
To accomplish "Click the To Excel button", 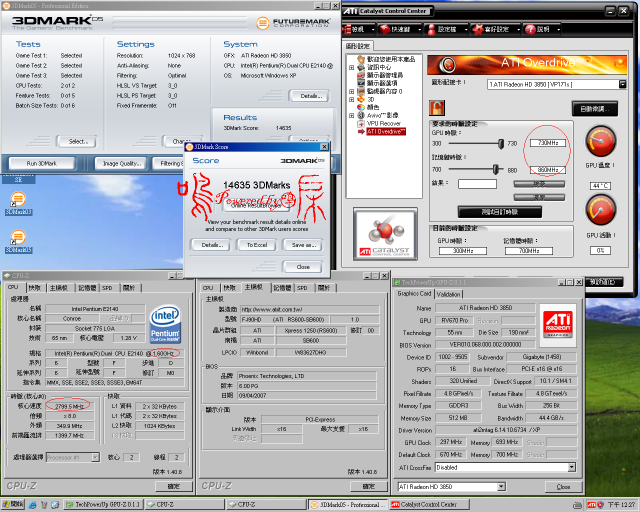I will 257,245.
